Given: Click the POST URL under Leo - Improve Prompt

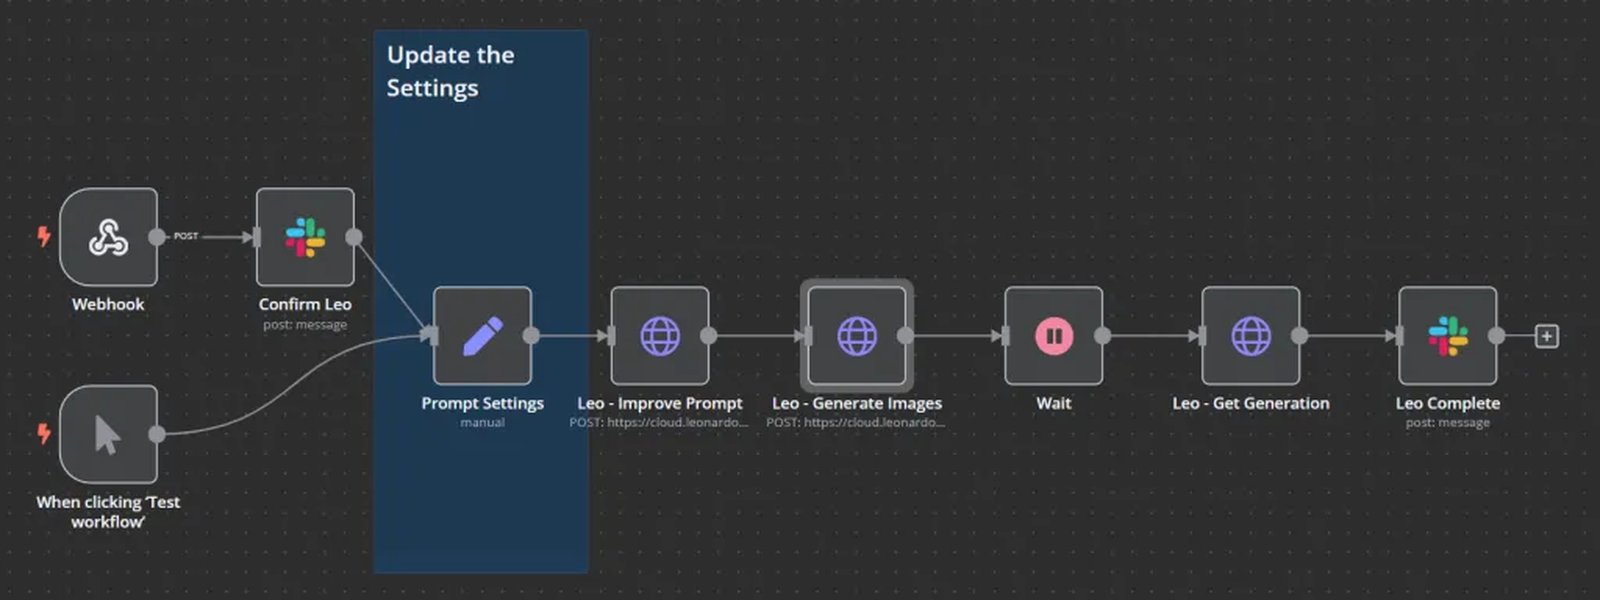Looking at the screenshot, I should [659, 423].
